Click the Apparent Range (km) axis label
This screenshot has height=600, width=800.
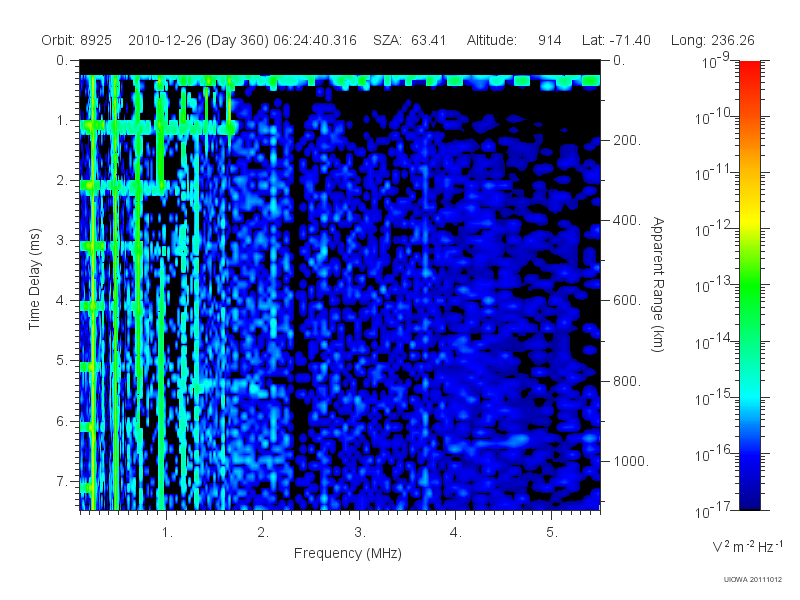(658, 284)
